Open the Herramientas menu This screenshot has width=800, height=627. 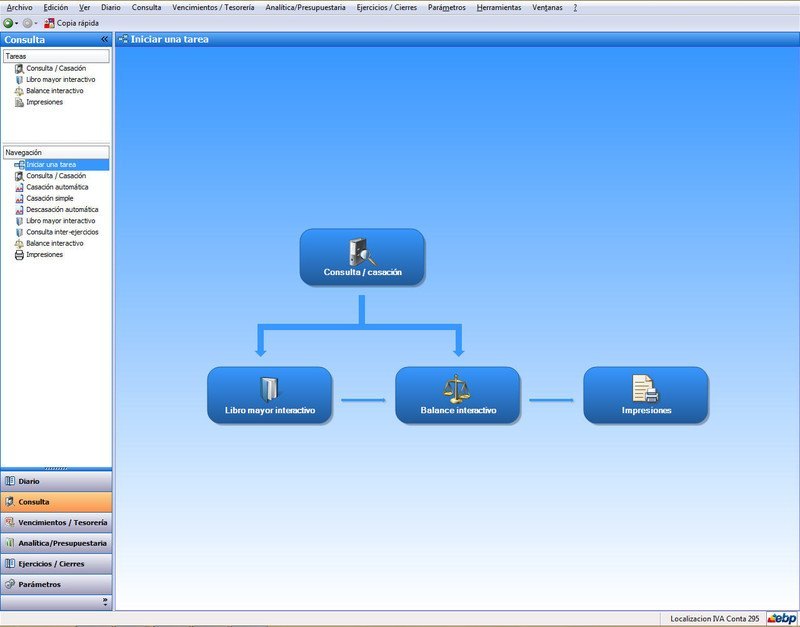pyautogui.click(x=499, y=7)
